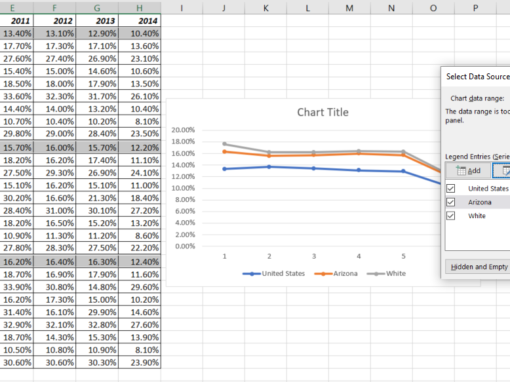This screenshot has width=510, height=382.
Task: Select cell containing 33.60%
Action: coord(17,96)
